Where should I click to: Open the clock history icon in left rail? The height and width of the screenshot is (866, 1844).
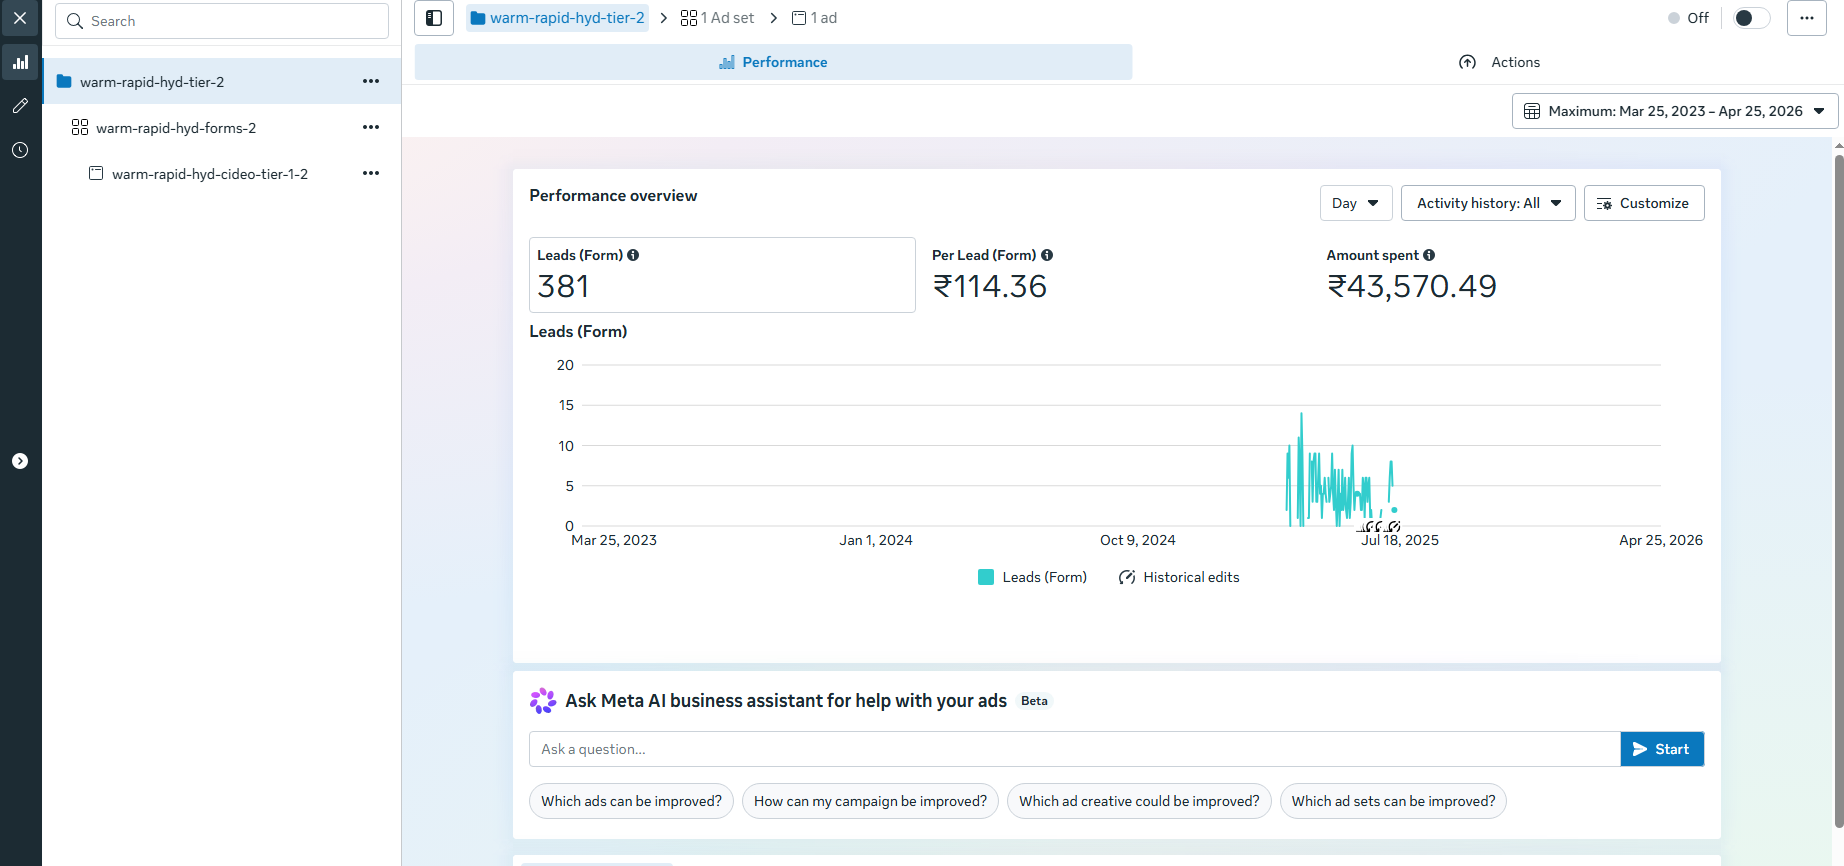coord(20,150)
